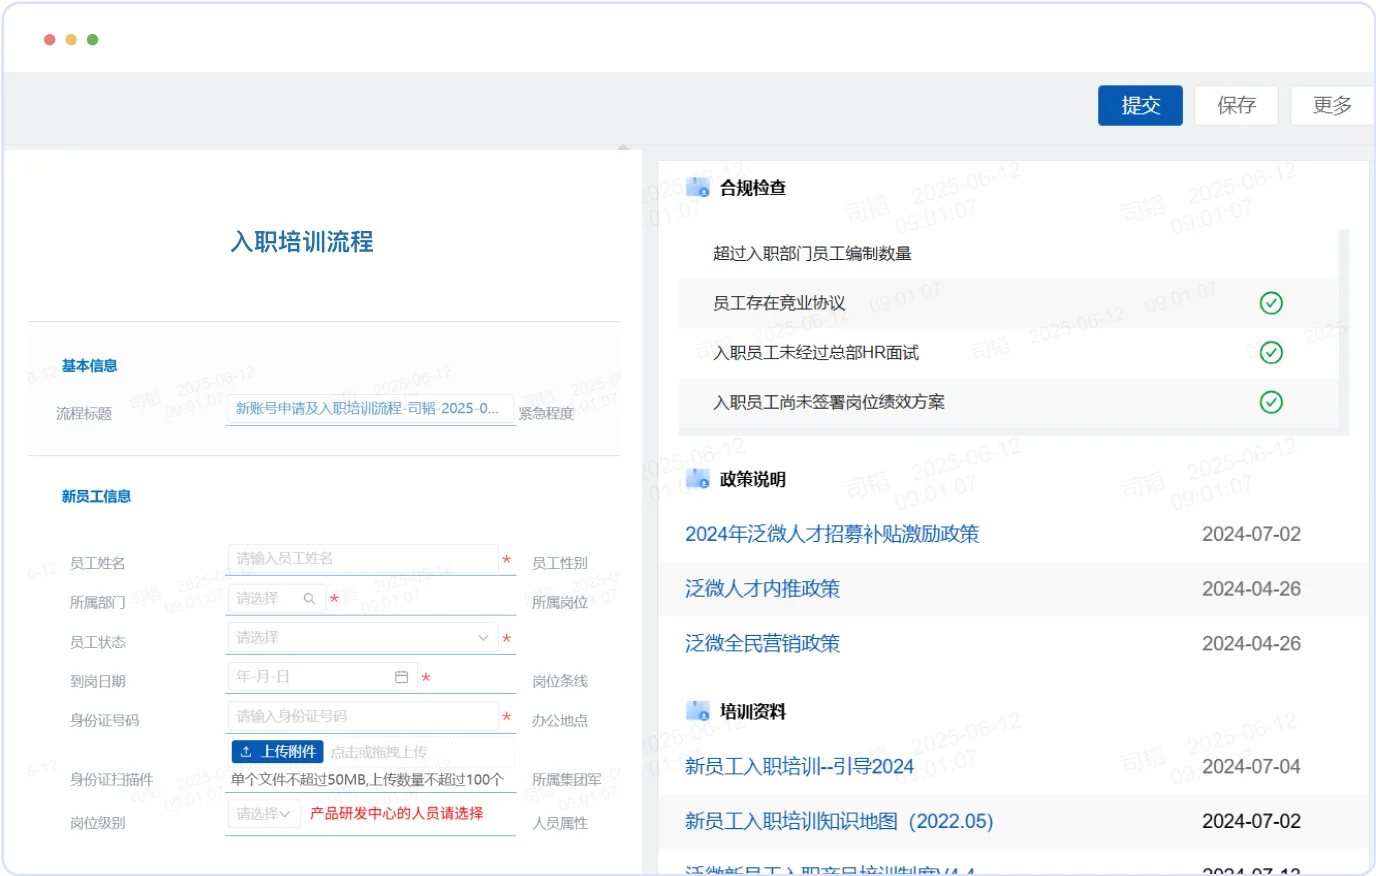Click the 合规检查 list scrollbar
Viewport: 1376px width, 876px height.
click(1344, 330)
